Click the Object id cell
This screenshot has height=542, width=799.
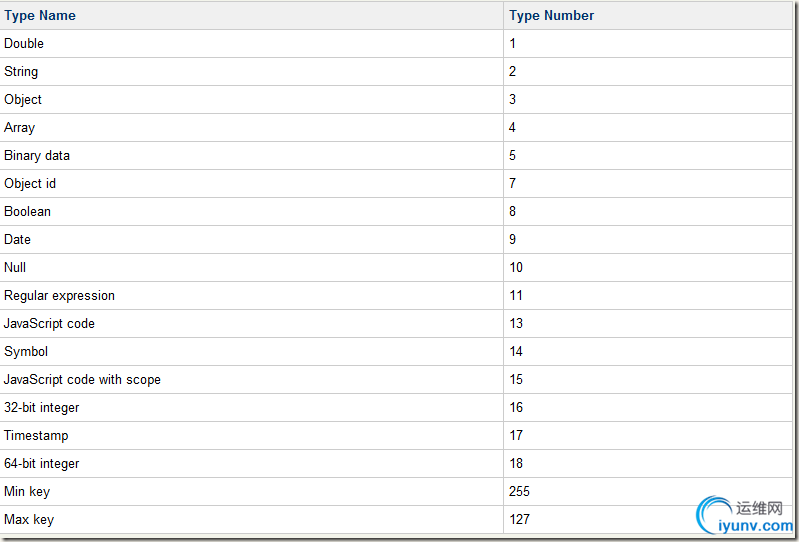pyautogui.click(x=30, y=184)
